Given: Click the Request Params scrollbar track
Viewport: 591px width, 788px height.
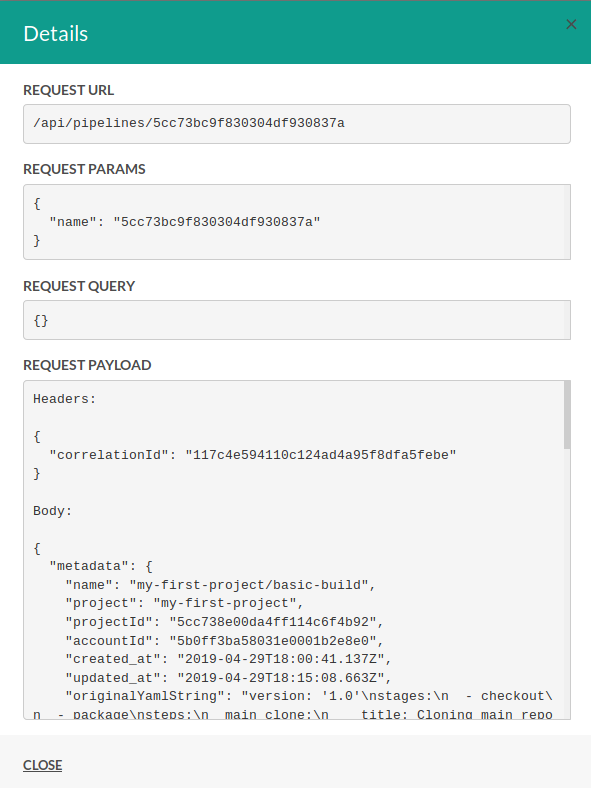Looking at the screenshot, I should 567,222.
